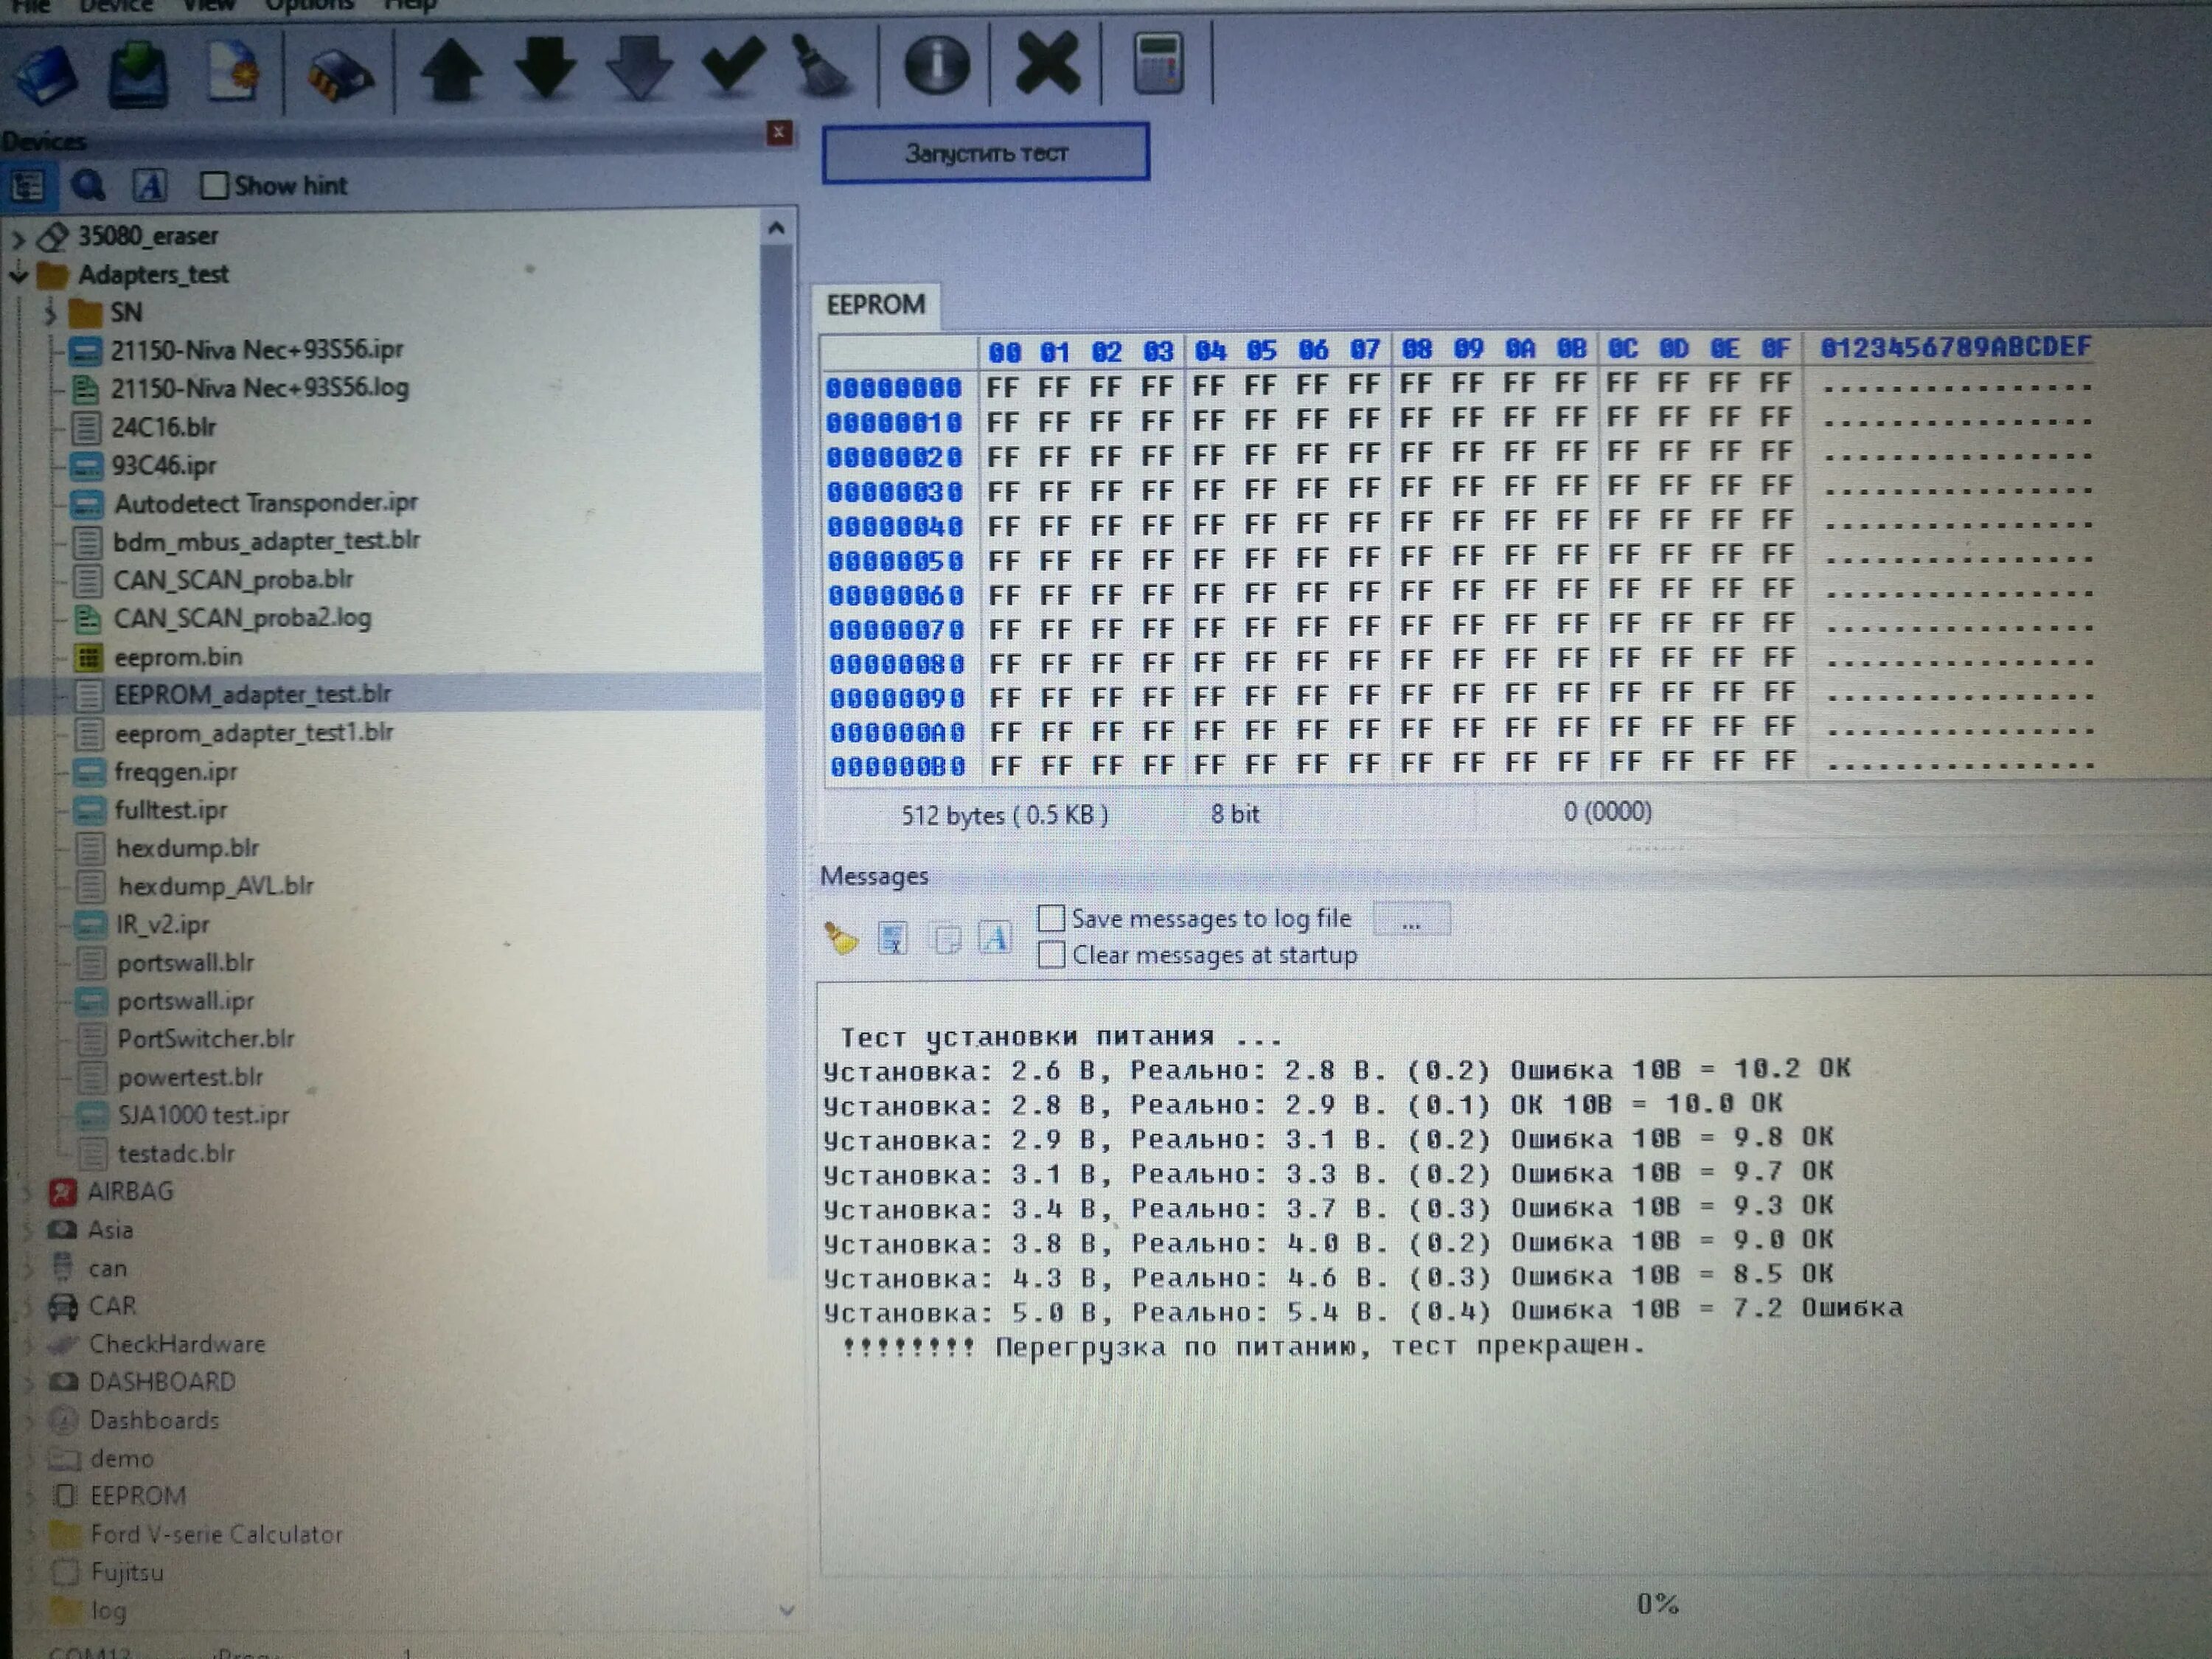The image size is (2212, 1659).
Task: Clear messages with the brush icon
Action: click(x=840, y=938)
